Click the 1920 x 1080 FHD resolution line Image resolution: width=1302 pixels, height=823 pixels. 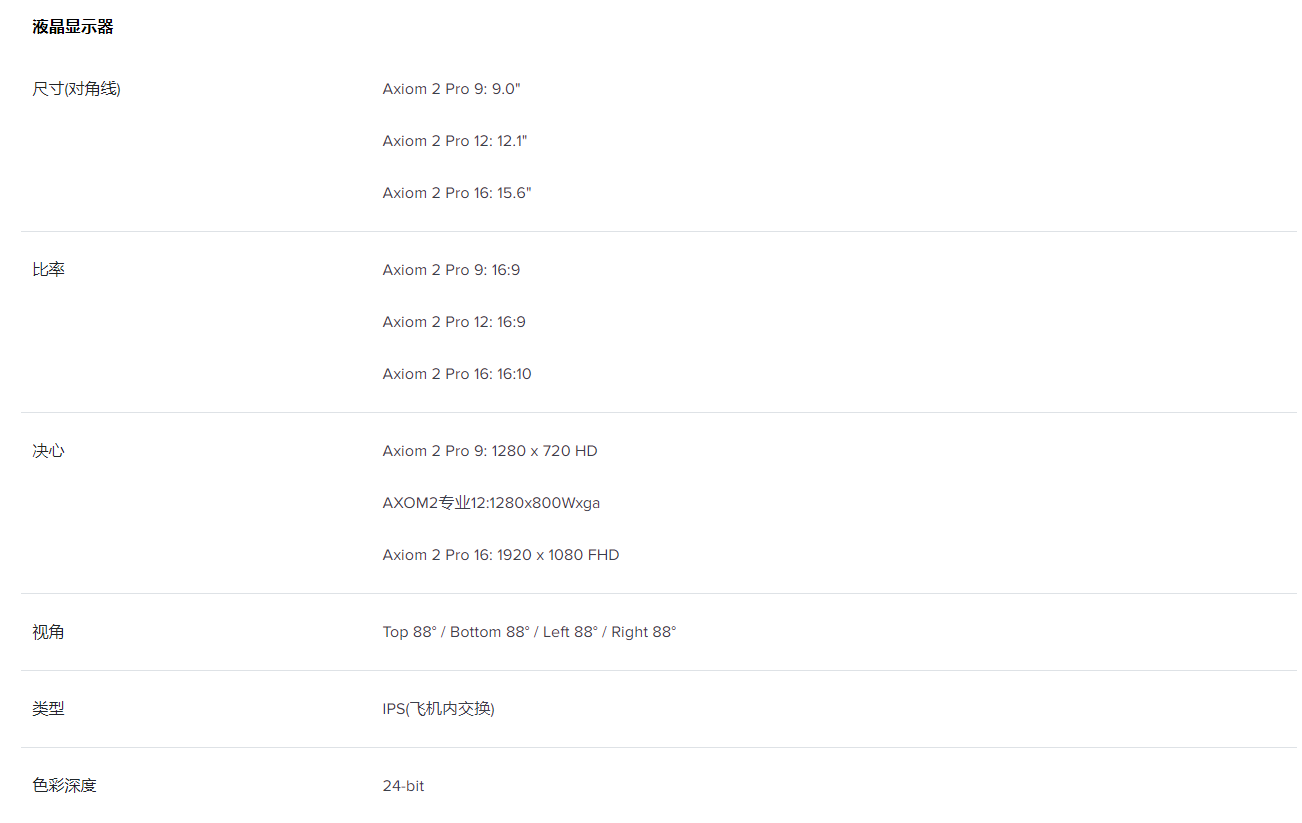501,555
